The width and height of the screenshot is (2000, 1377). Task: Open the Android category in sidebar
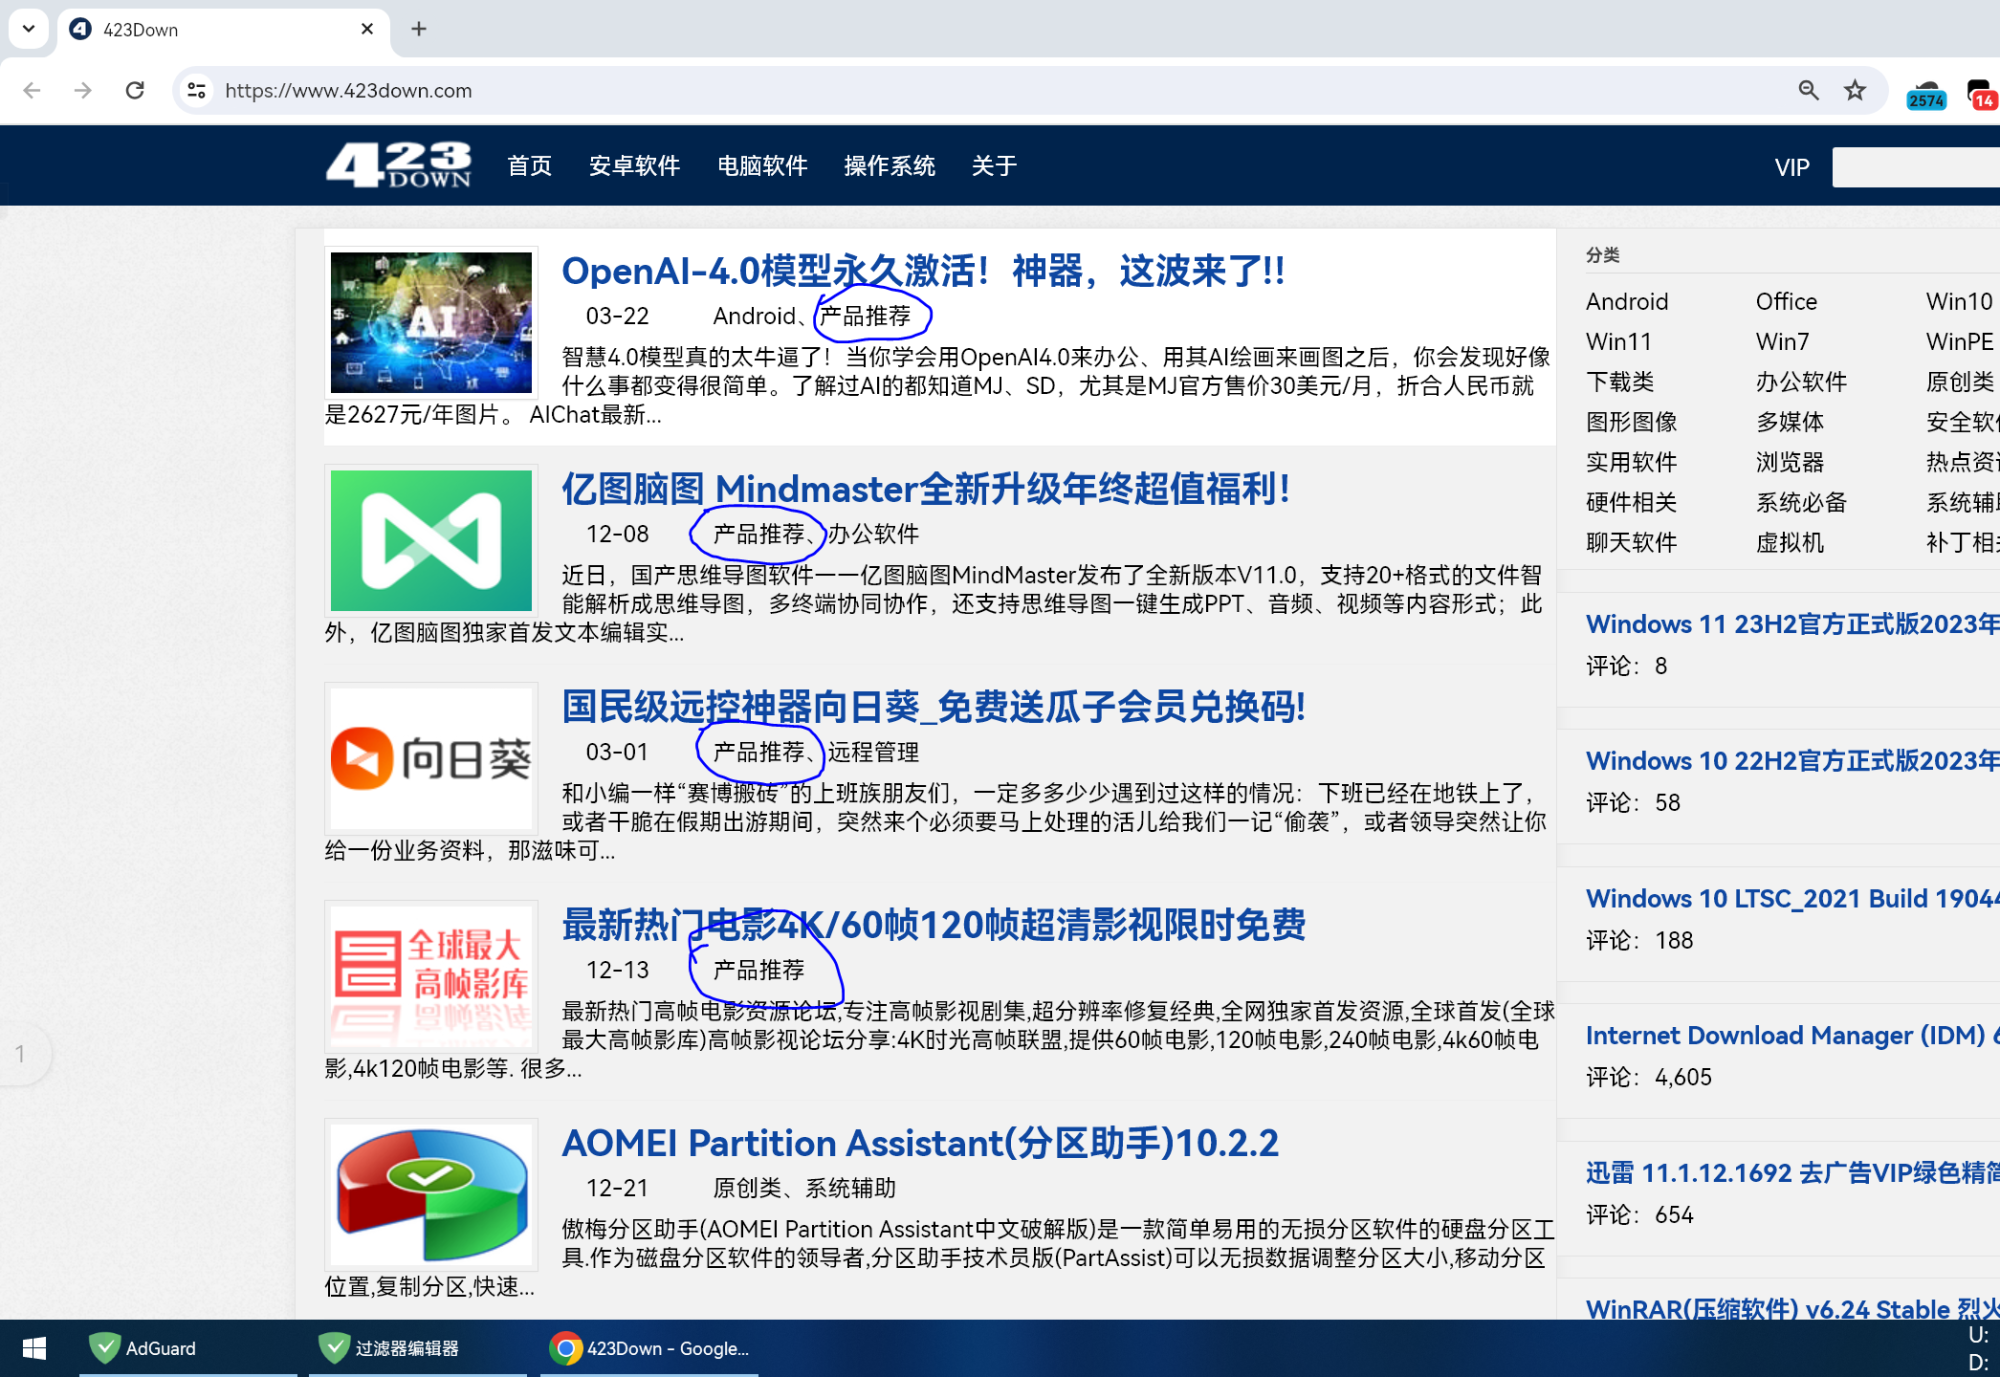pos(1627,301)
